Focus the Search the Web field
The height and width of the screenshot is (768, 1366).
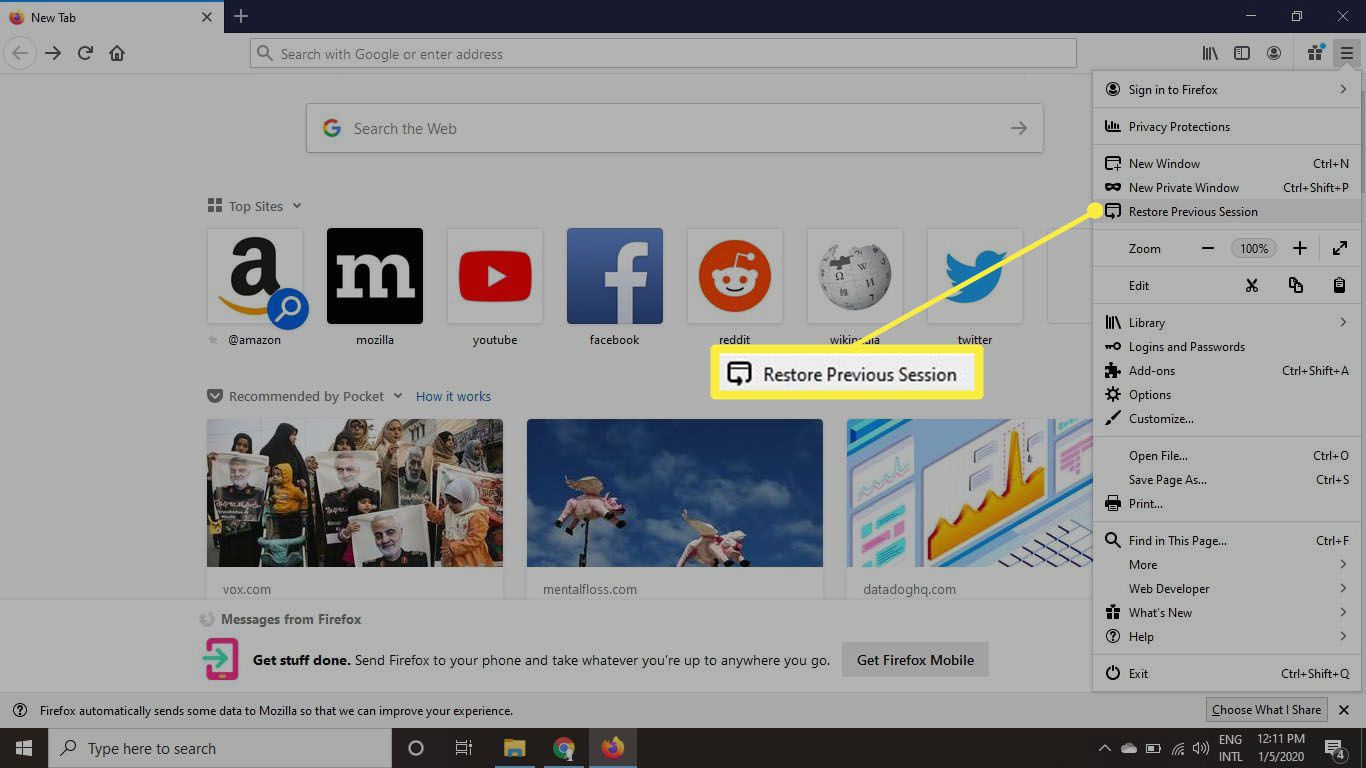[675, 128]
